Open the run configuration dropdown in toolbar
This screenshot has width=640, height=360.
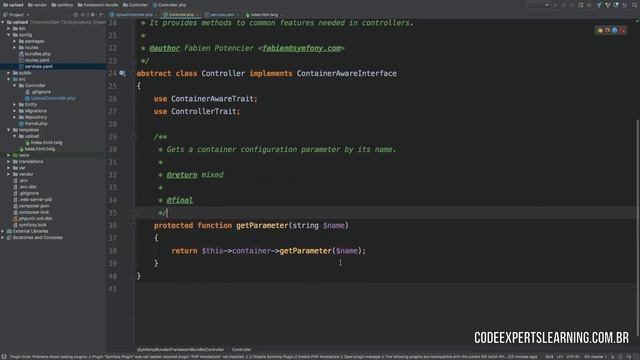[538, 5]
